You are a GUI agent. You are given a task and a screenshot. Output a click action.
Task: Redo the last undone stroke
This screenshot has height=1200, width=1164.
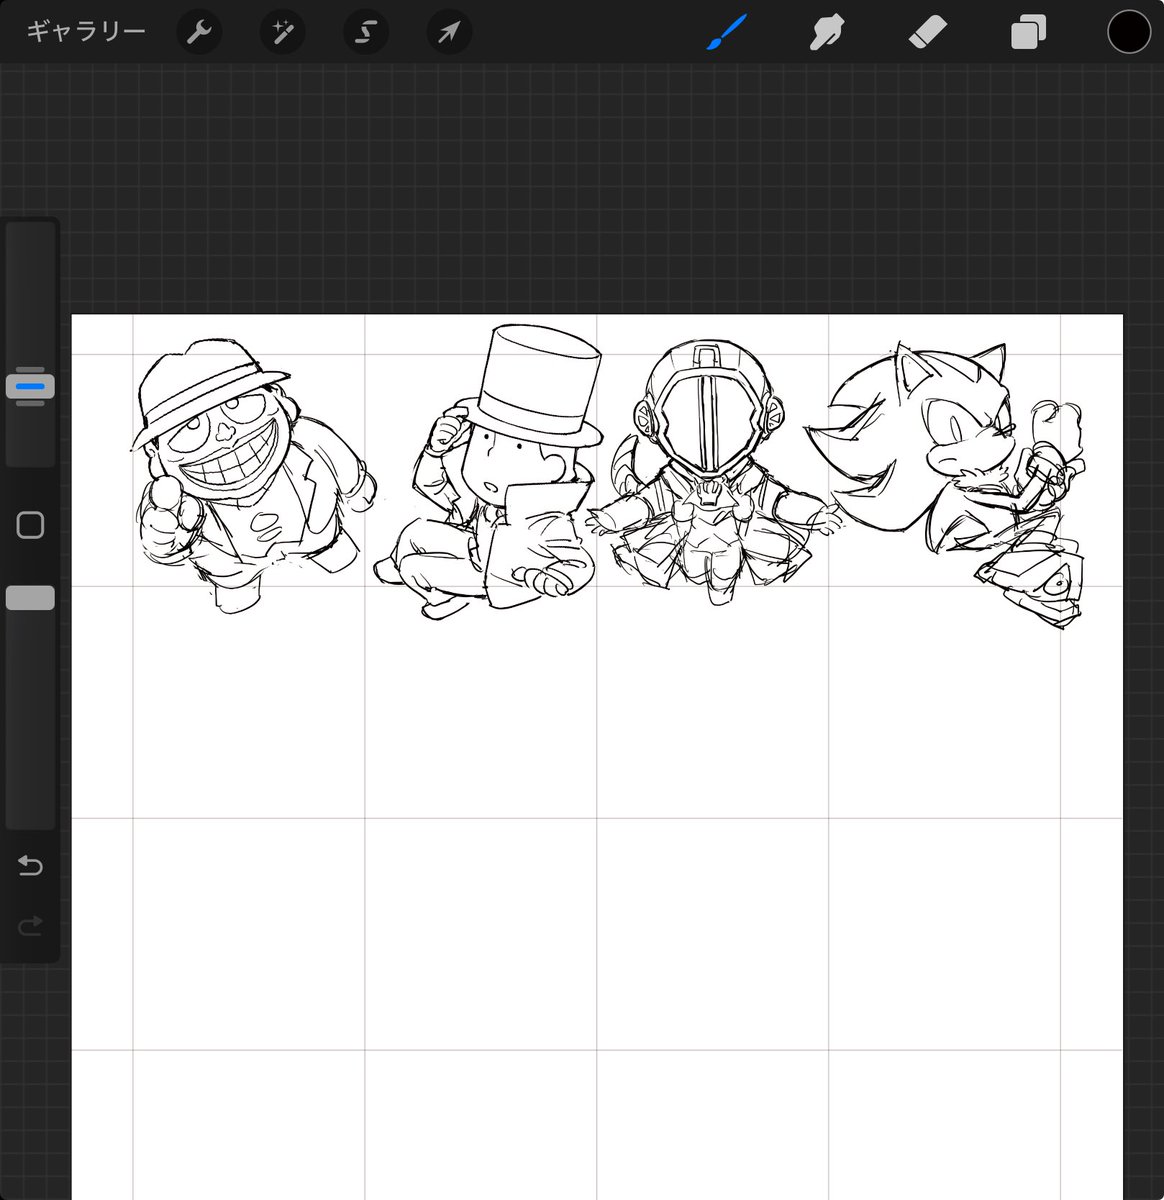pyautogui.click(x=30, y=926)
